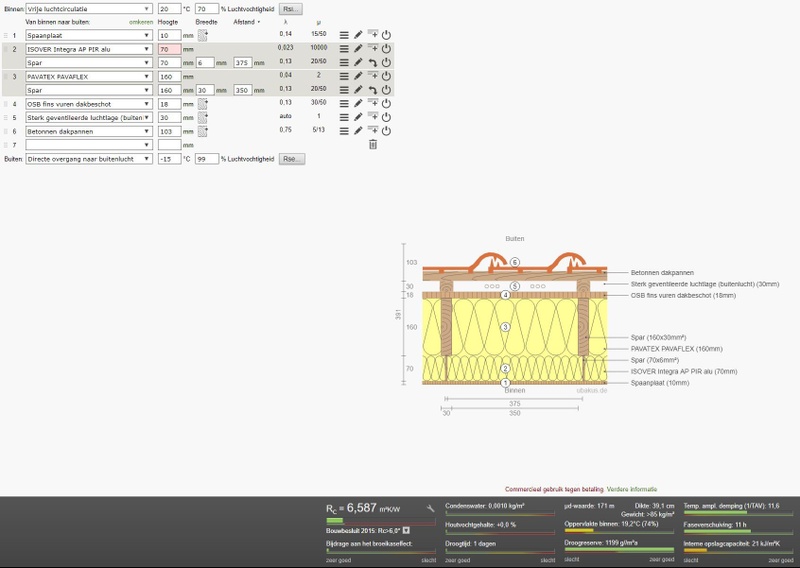This screenshot has height=568, width=800.
Task: Click the Droogreserve rating bar
Action: [x=619, y=550]
